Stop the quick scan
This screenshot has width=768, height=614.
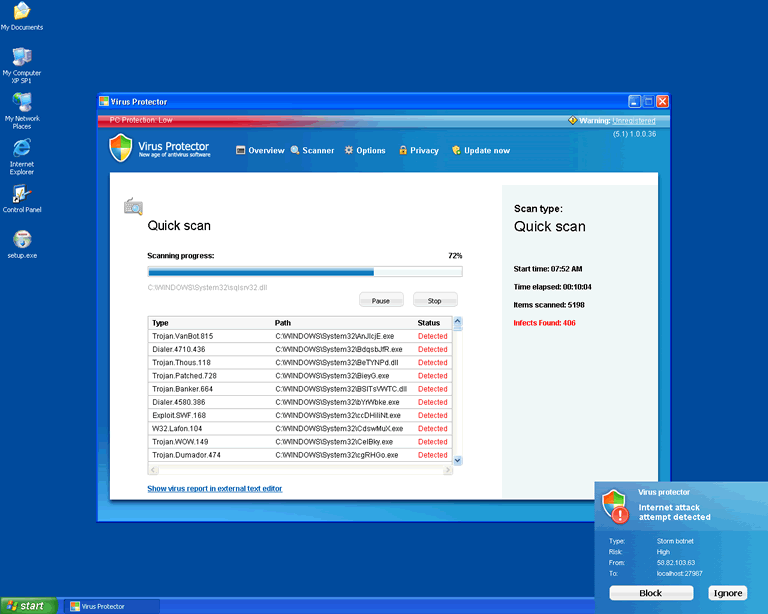tap(434, 300)
